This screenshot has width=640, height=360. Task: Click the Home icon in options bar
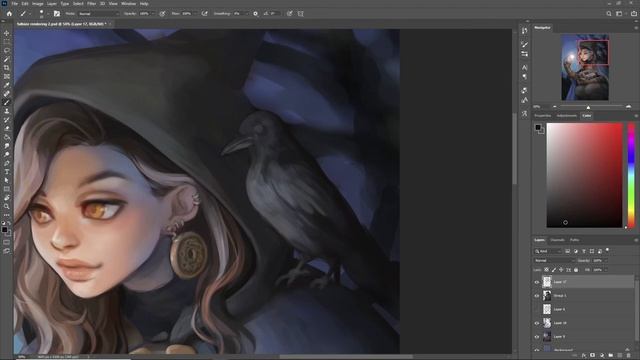(9, 13)
